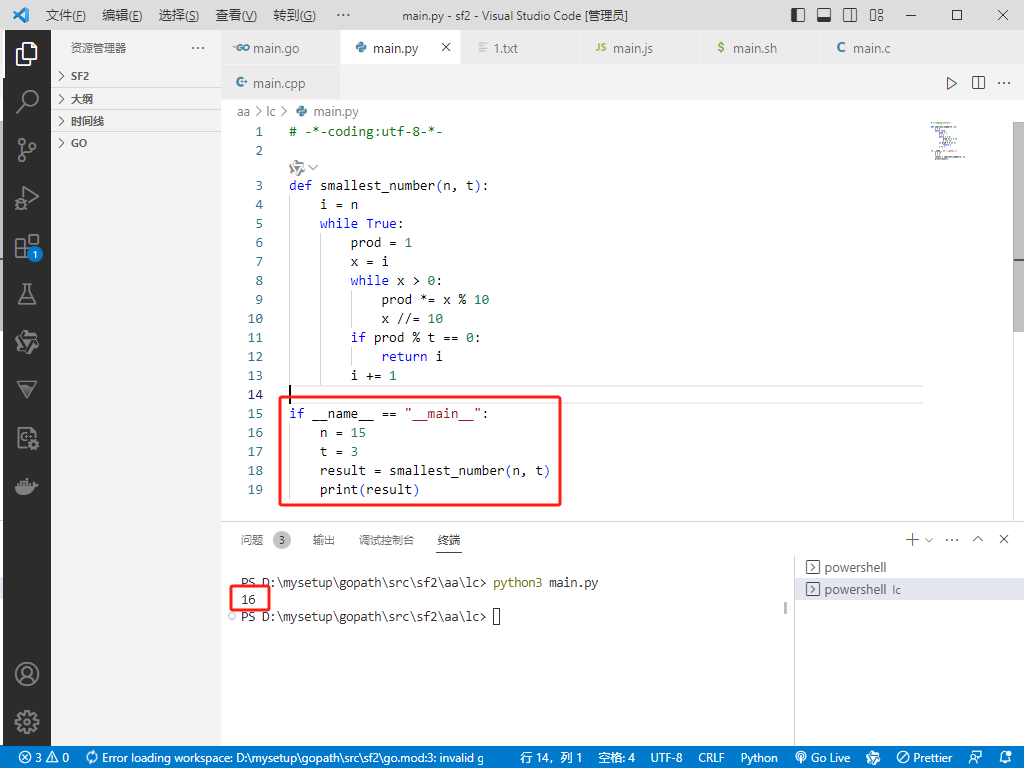
Task: Close the main.py editor tab
Action: (x=446, y=47)
